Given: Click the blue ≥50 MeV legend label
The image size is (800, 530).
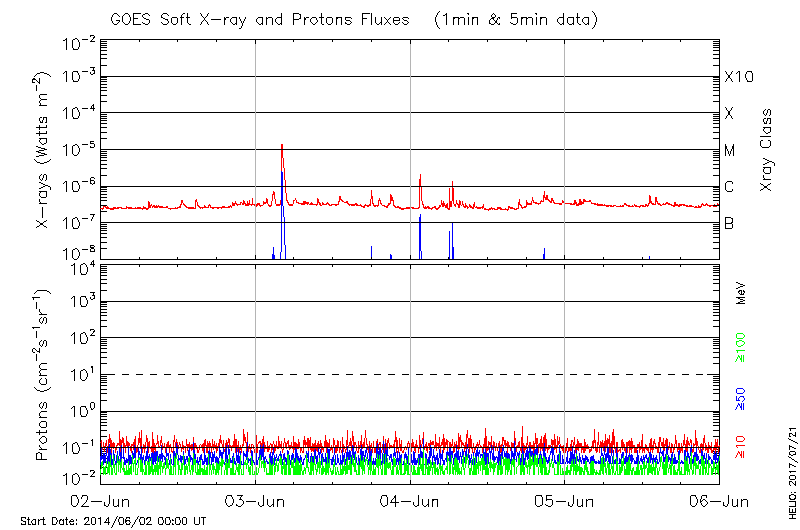Looking at the screenshot, I should (x=741, y=398).
